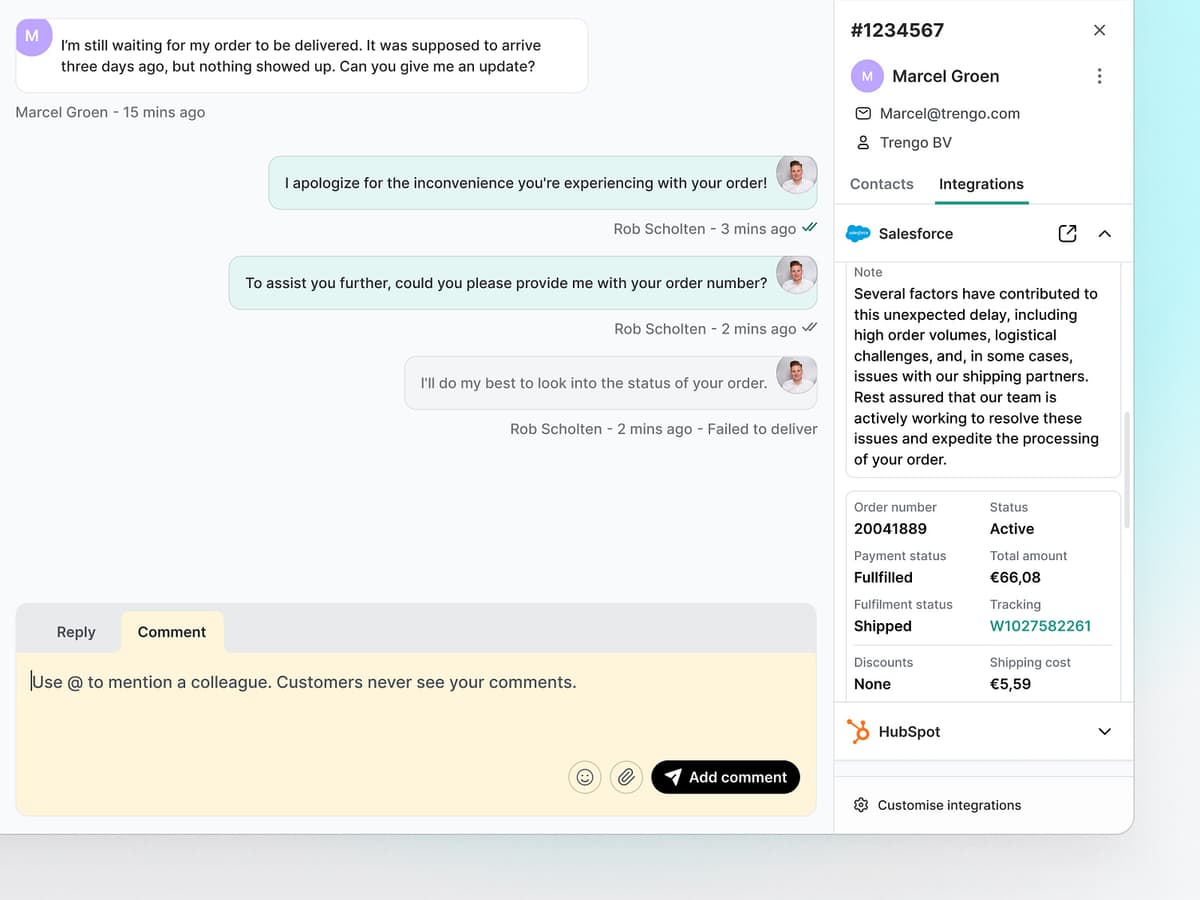
Task: Open Salesforce record in external window
Action: click(x=1067, y=233)
